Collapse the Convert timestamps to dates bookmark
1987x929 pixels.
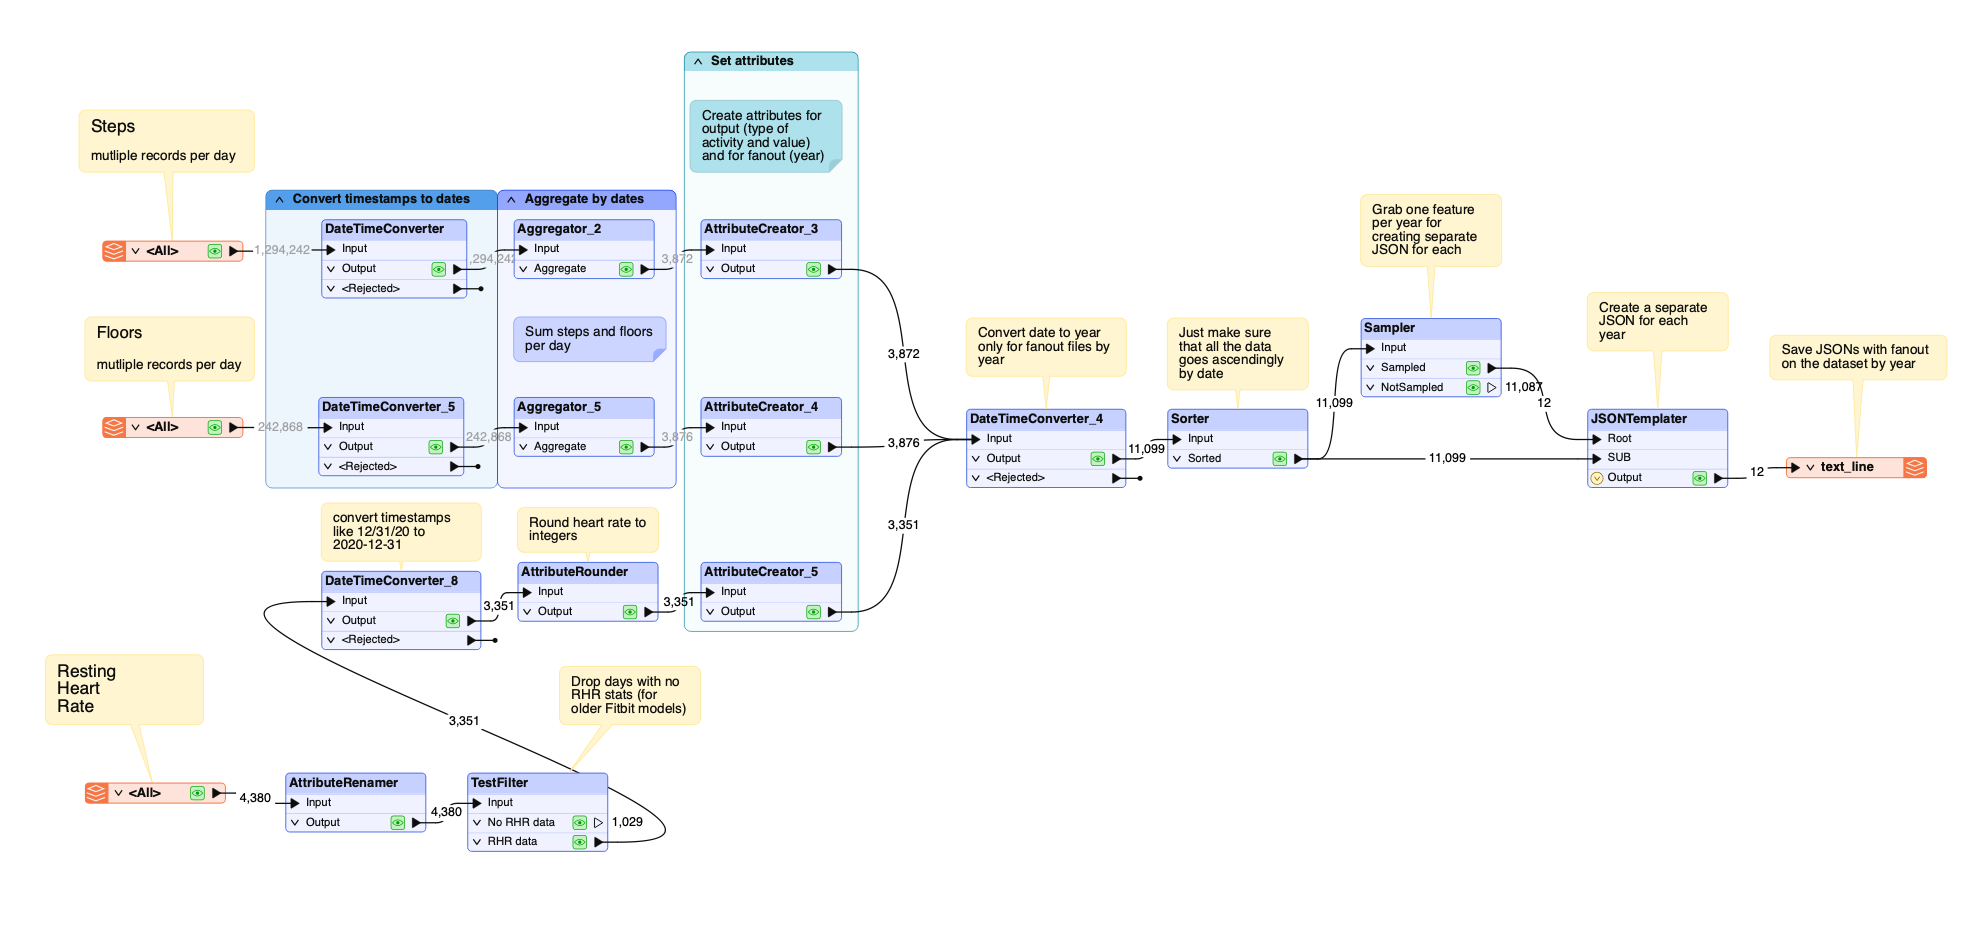point(278,199)
